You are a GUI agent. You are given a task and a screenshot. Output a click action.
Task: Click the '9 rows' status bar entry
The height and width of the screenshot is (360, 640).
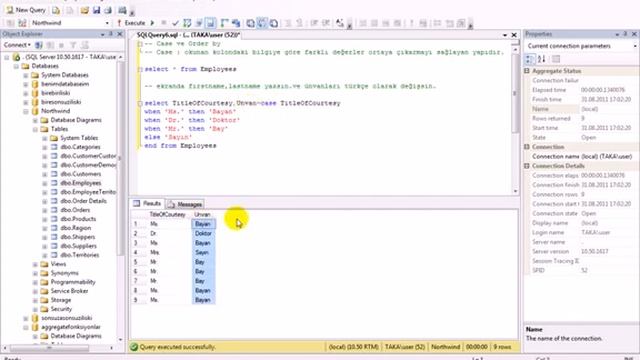[x=502, y=347]
